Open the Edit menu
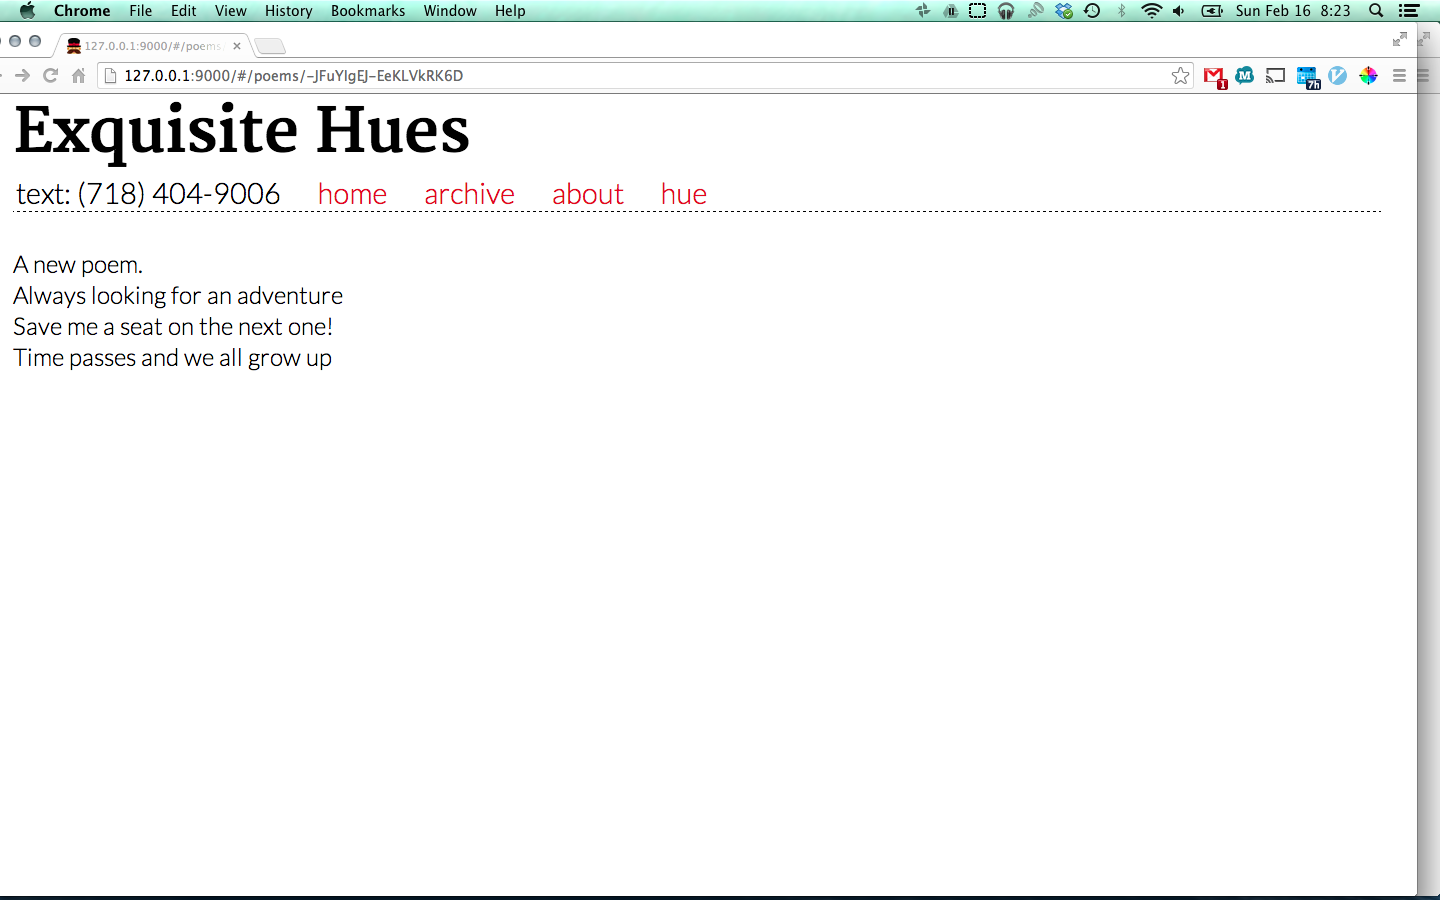 tap(184, 11)
